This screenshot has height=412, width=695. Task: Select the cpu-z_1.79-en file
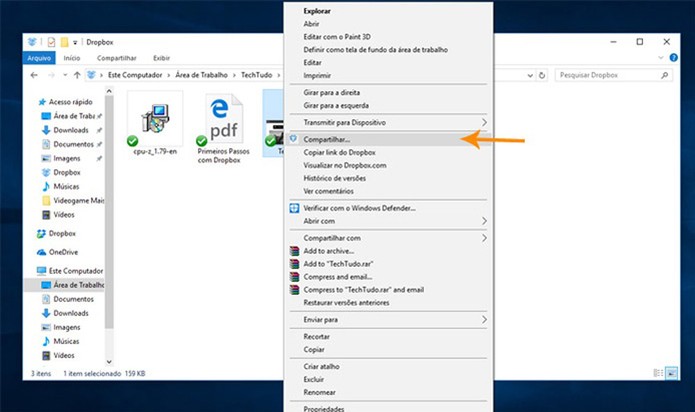click(155, 124)
